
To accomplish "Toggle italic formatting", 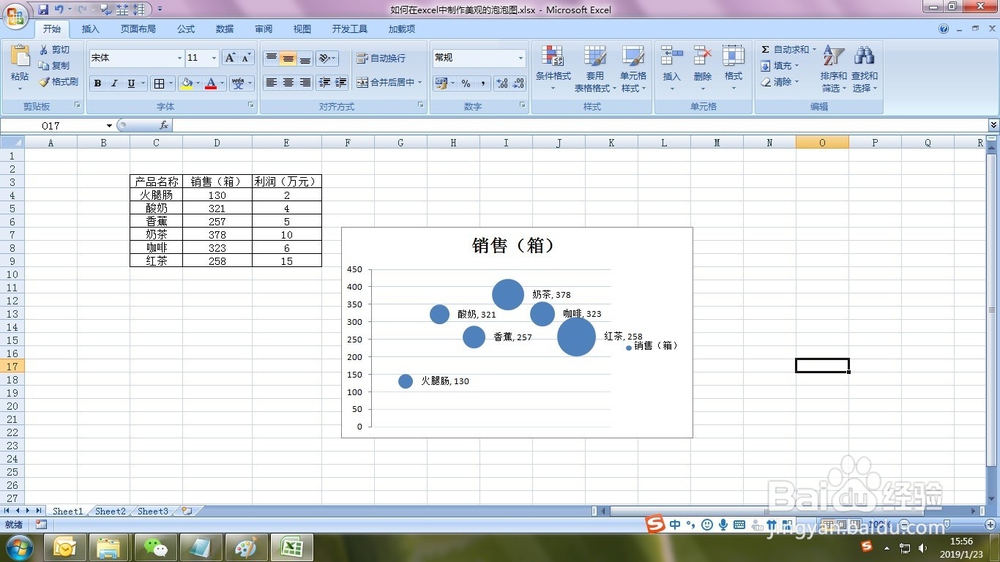I will [114, 83].
